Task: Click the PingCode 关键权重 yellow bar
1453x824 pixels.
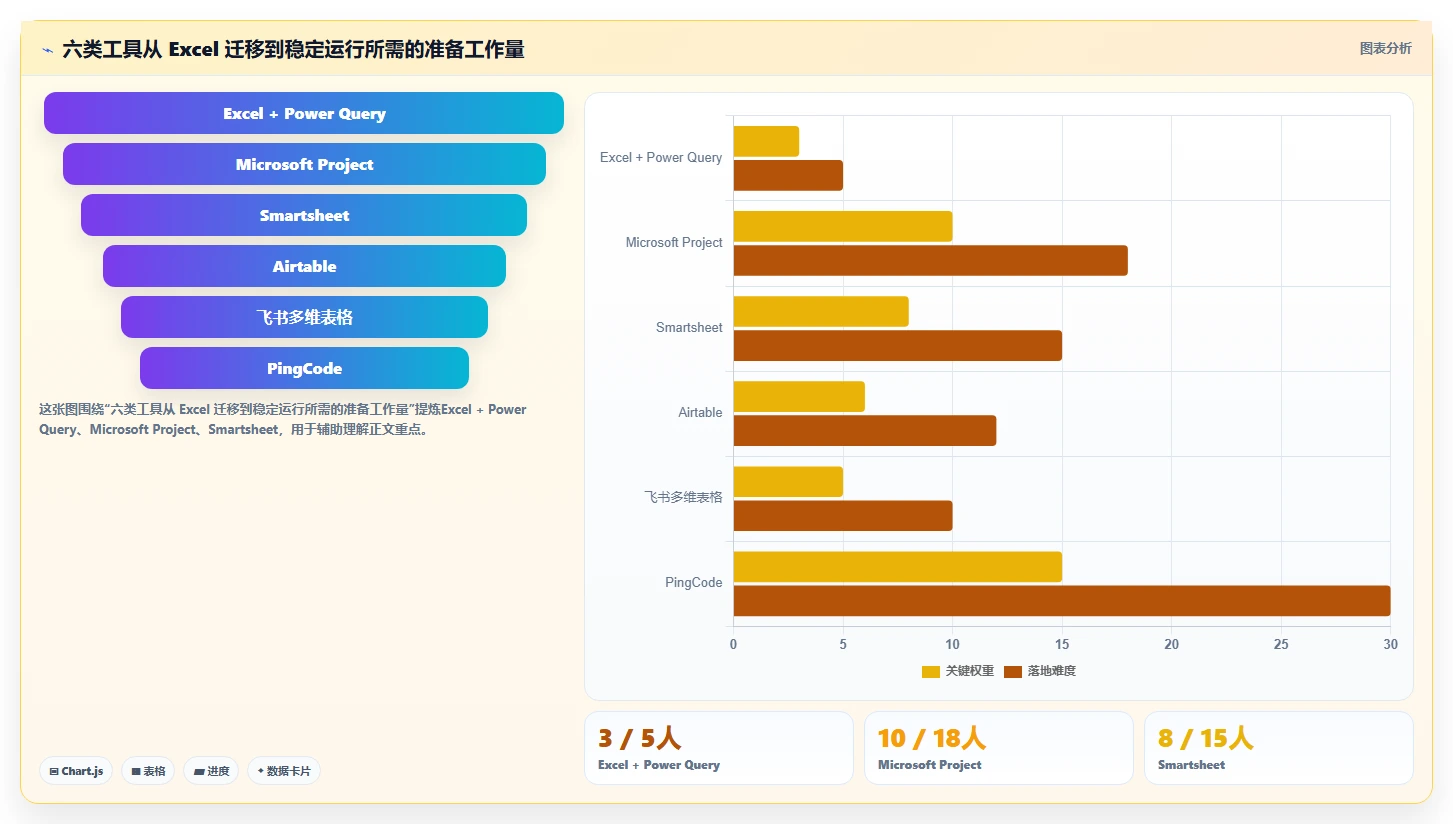Action: (898, 567)
